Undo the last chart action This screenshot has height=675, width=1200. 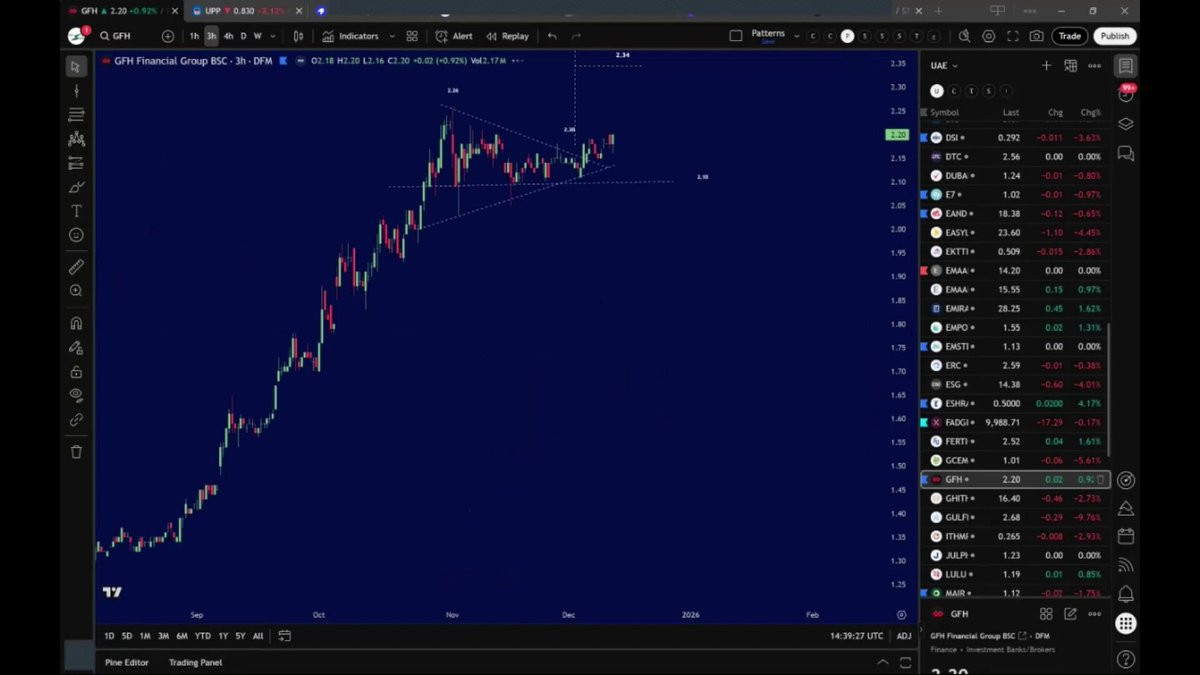click(x=552, y=36)
